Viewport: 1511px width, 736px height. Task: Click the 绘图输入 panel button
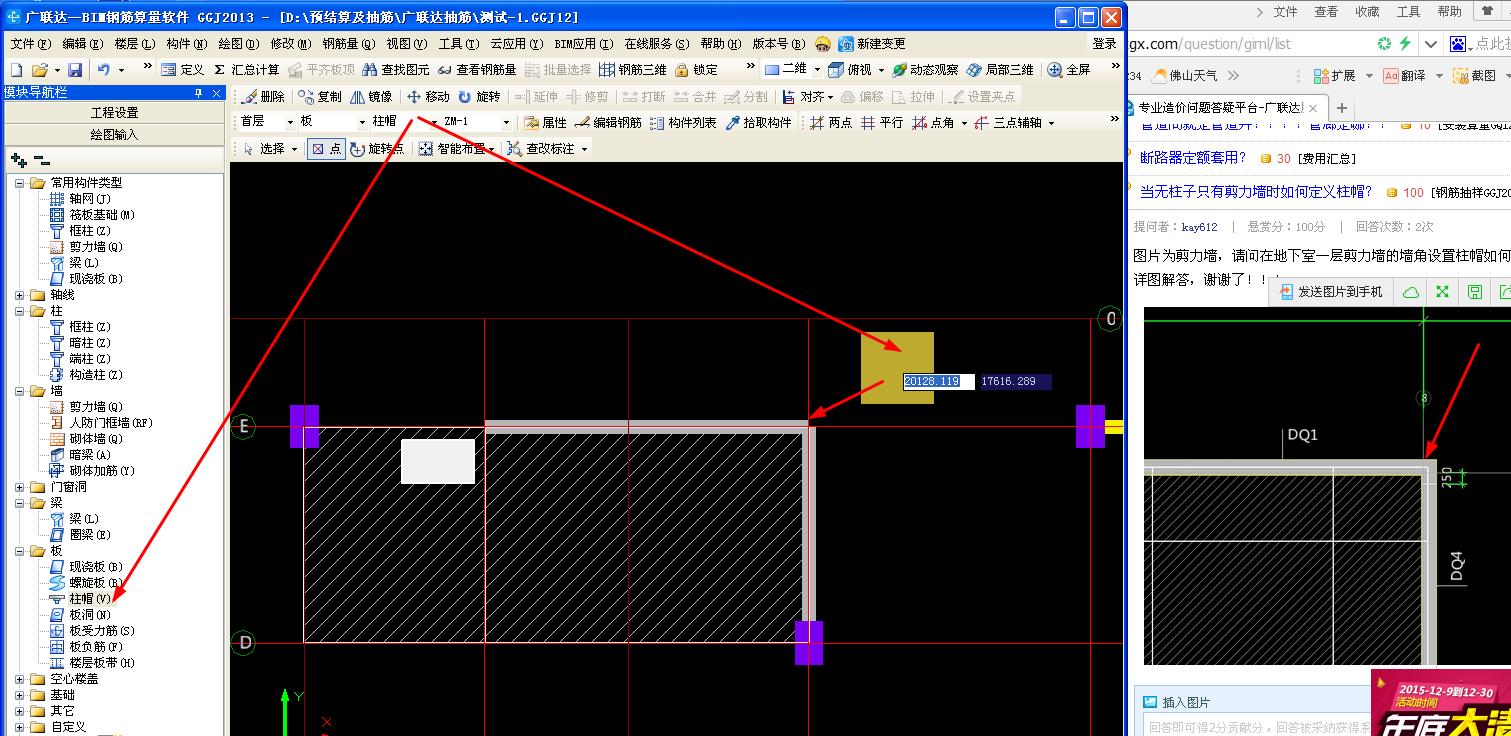point(115,134)
